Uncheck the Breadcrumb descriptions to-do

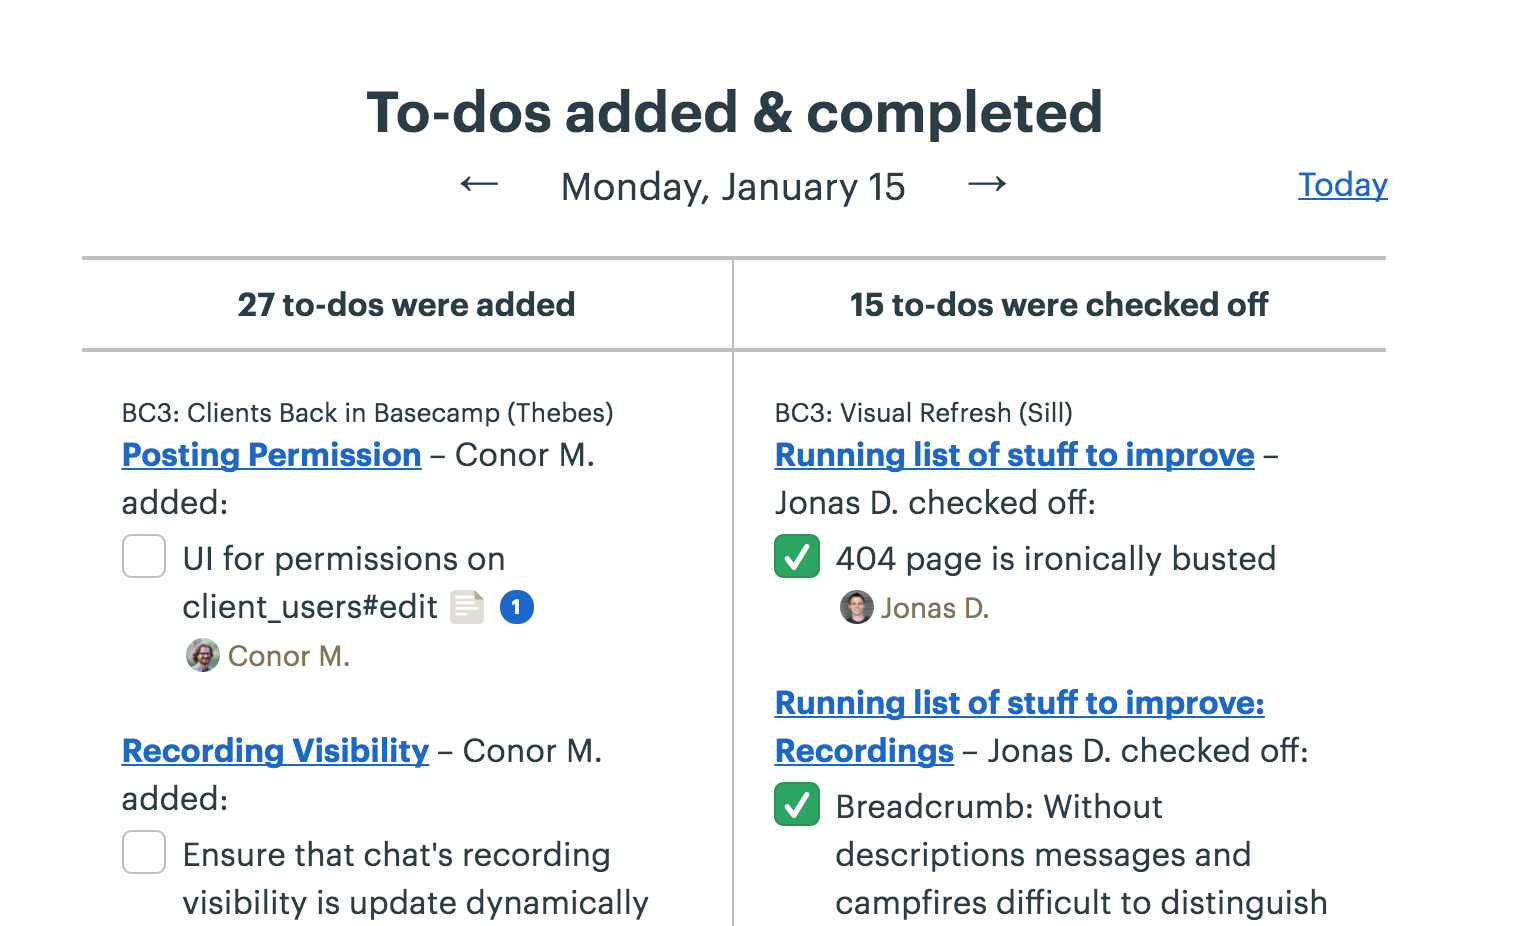[x=797, y=804]
